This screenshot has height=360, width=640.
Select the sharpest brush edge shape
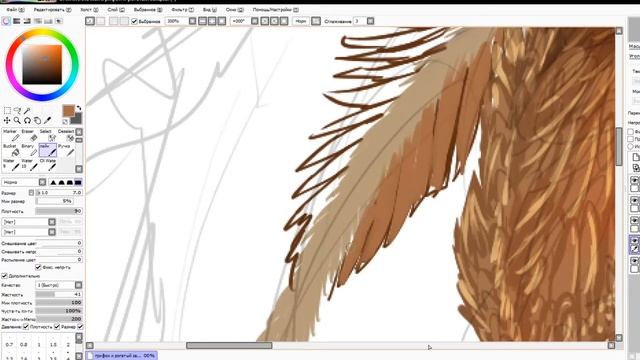53,182
